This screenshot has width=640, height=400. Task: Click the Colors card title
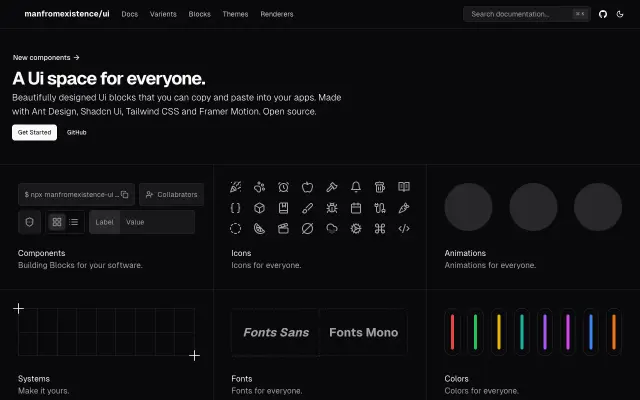point(456,379)
